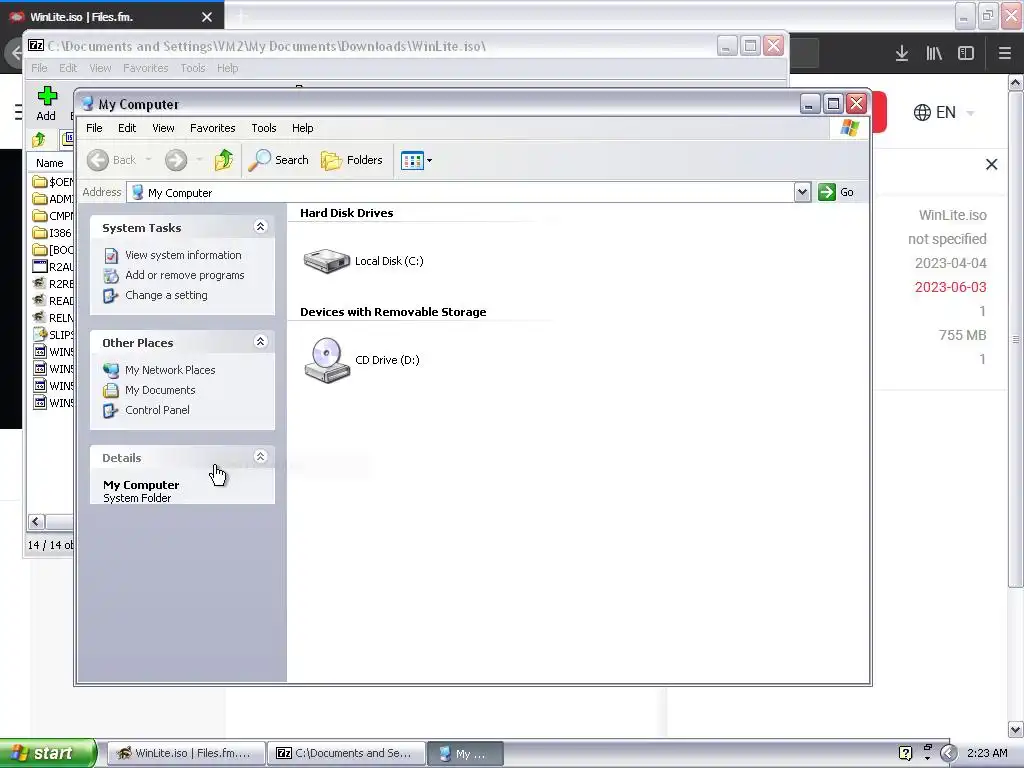Click the 7-Zip horizontal scrollbar left arrow

36,521
